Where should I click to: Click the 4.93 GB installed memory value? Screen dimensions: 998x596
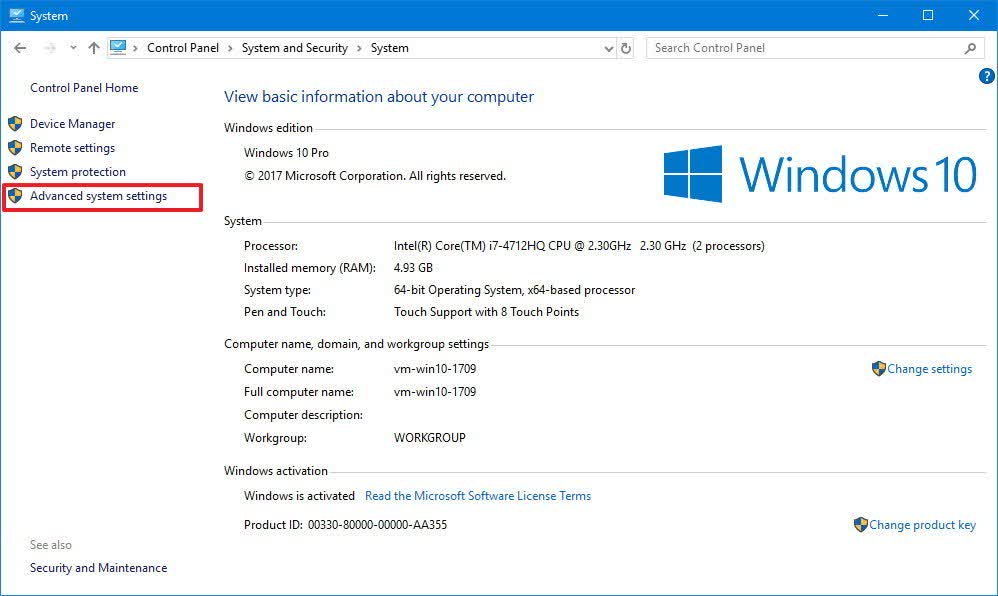[413, 268]
